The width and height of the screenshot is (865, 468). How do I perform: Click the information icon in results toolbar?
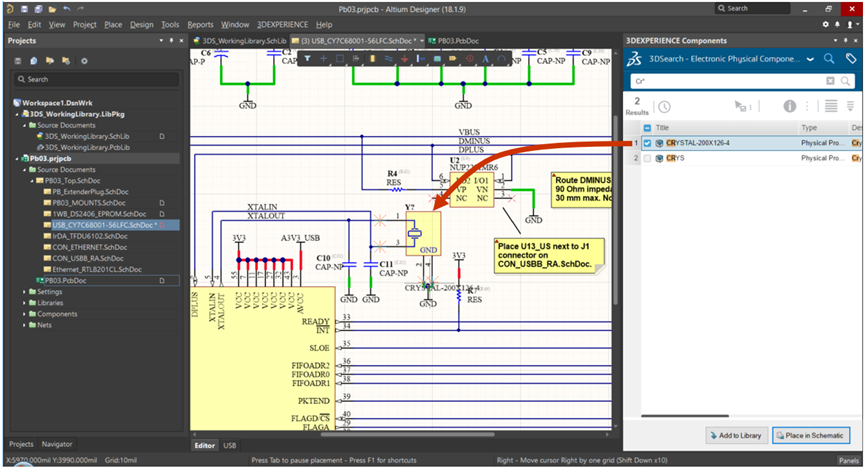(x=789, y=106)
